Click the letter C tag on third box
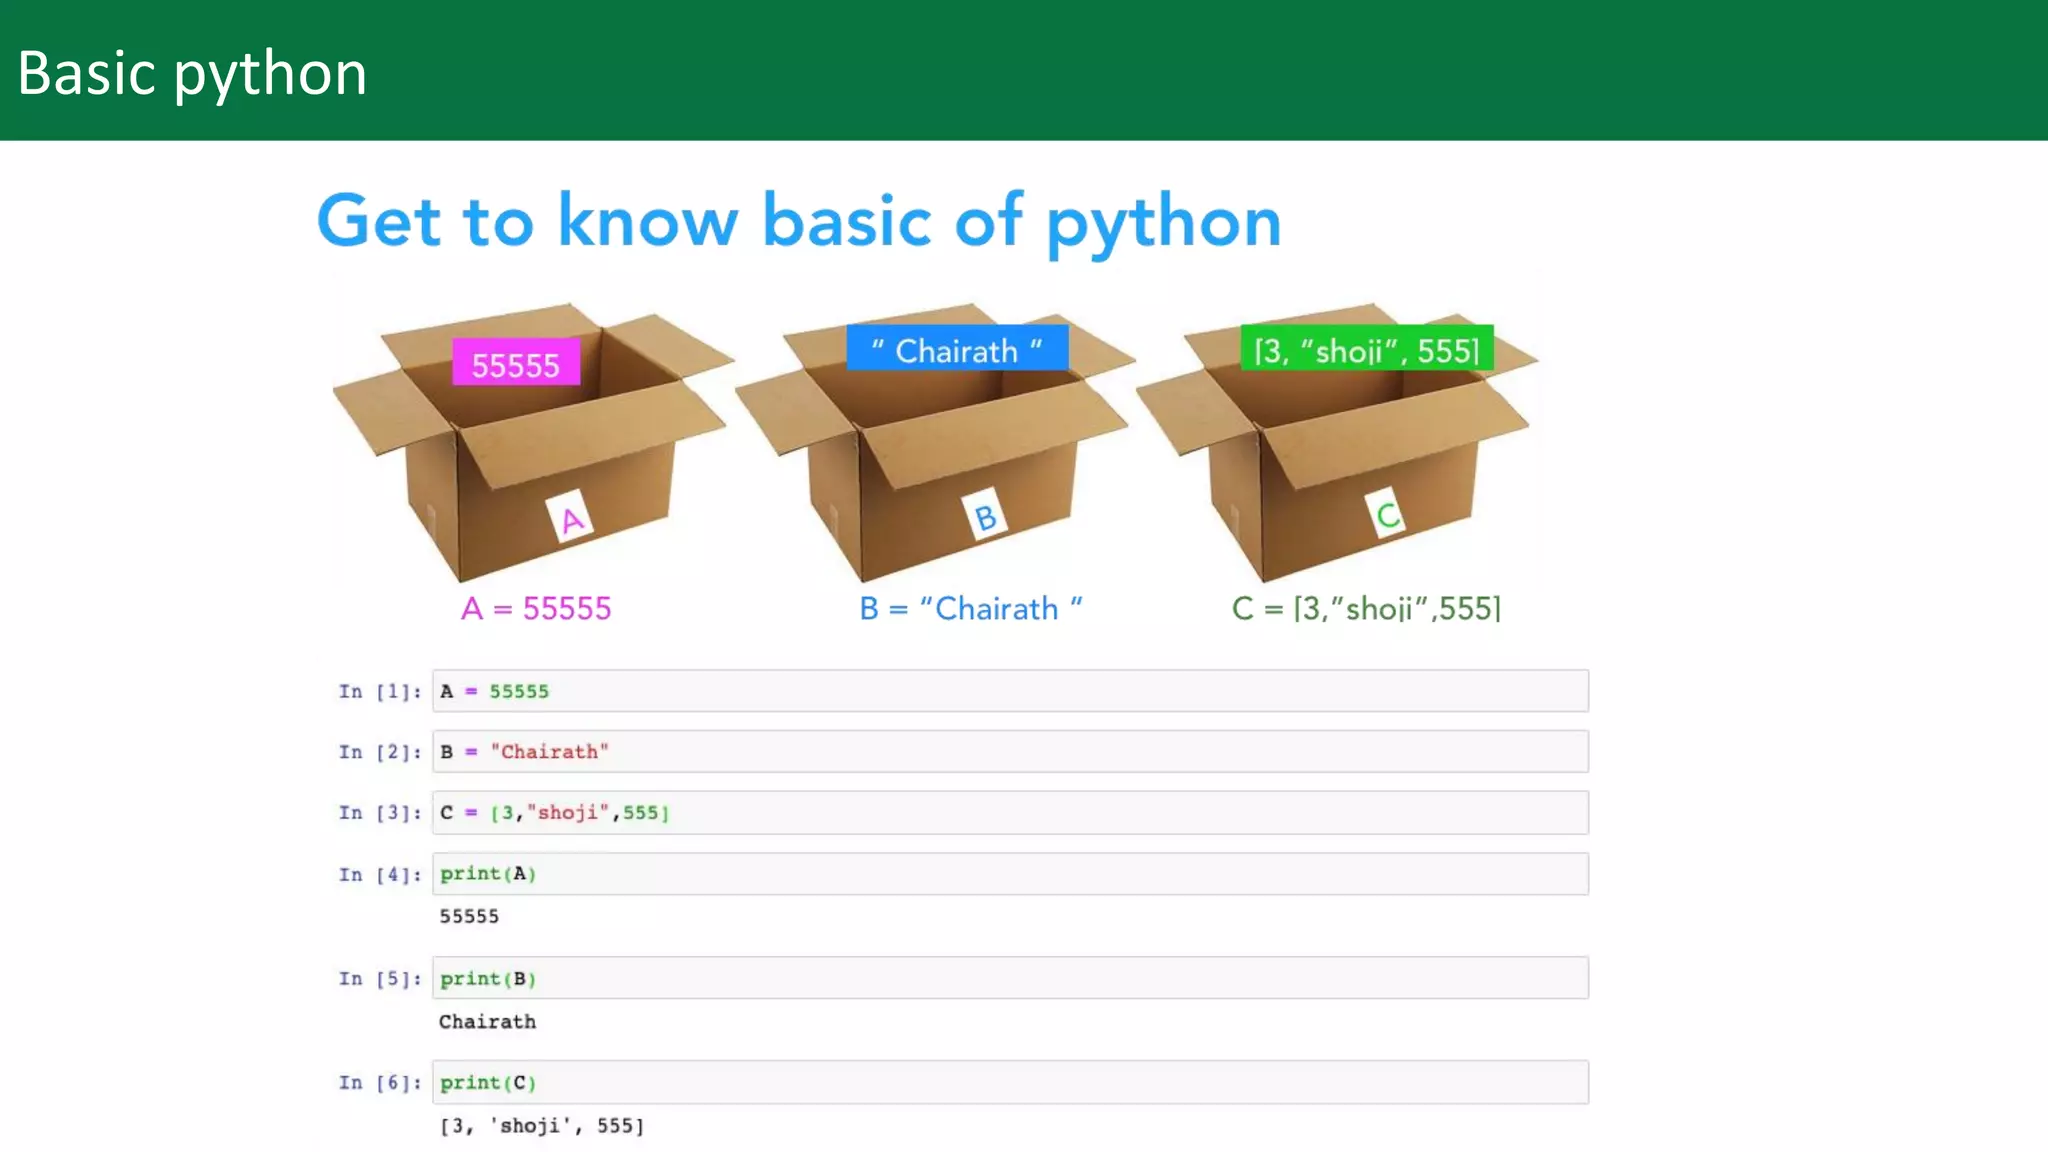 1387,515
